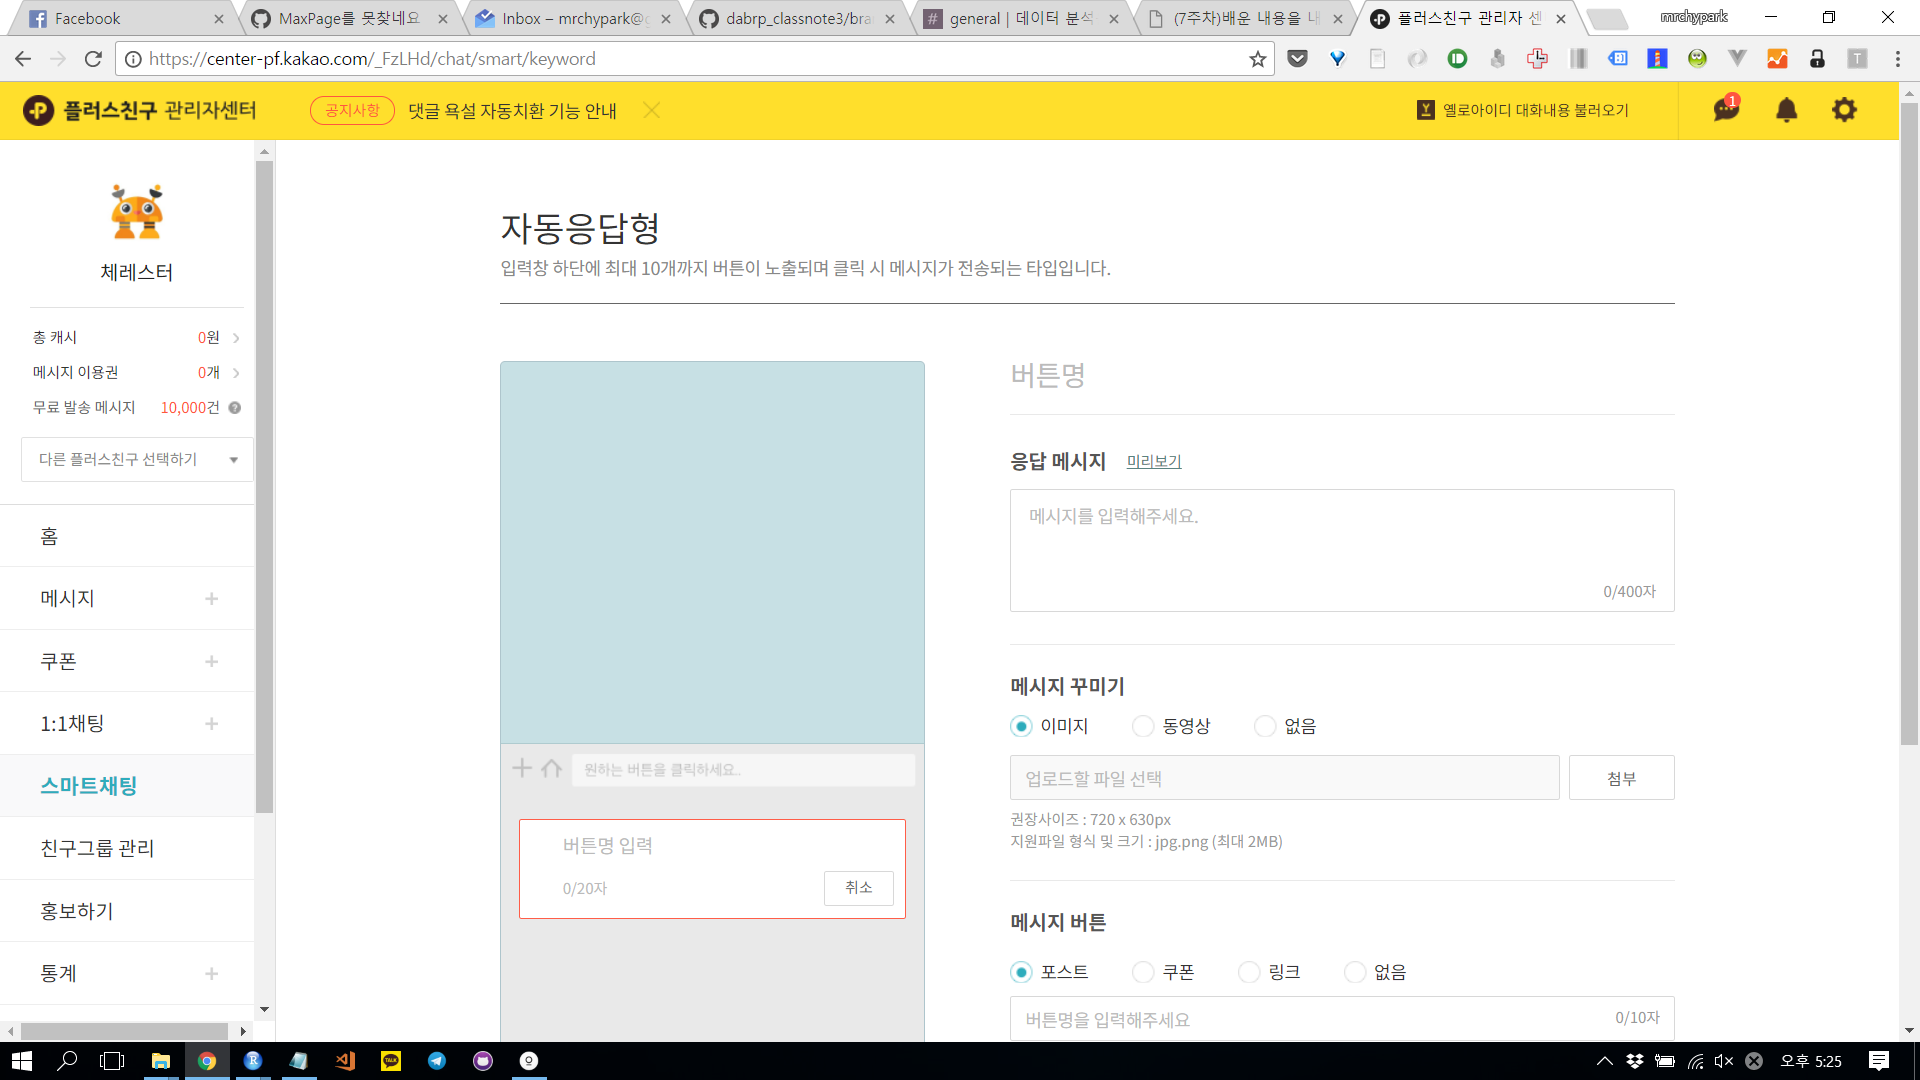Open KakaoTalk from the Windows taskbar
Viewport: 1920px width, 1080px height.
[391, 1061]
